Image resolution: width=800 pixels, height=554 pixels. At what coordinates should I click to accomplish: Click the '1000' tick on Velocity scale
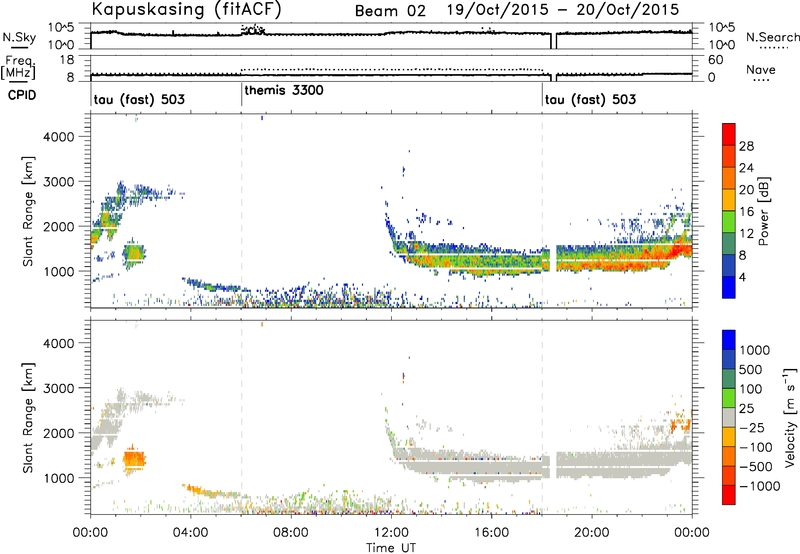755,350
